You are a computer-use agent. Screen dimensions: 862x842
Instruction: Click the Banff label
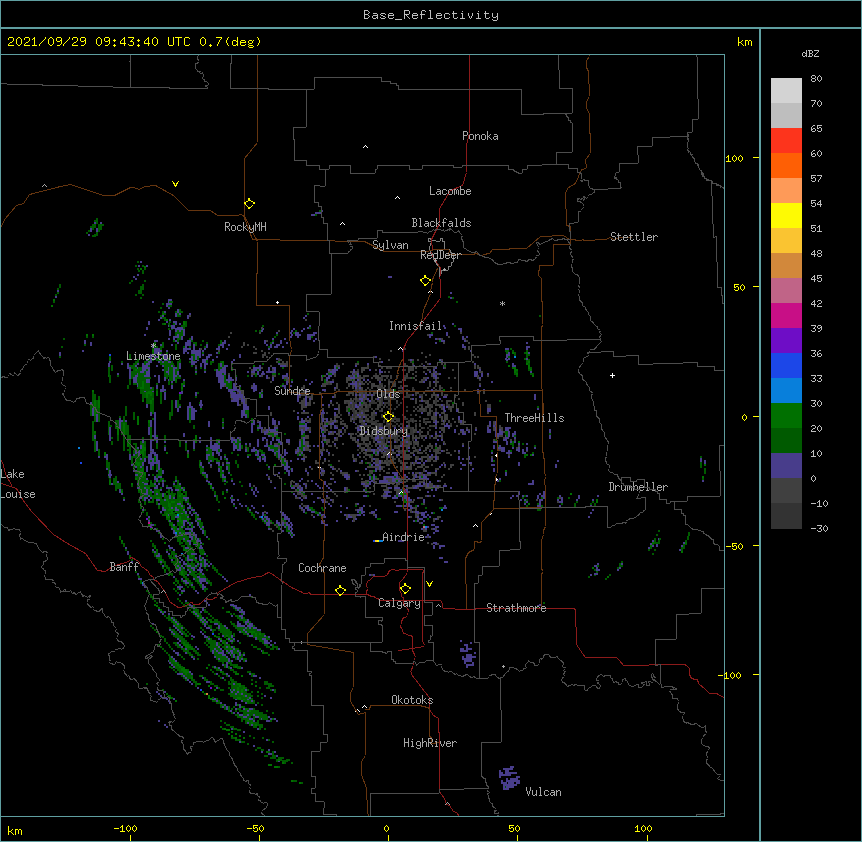click(124, 567)
